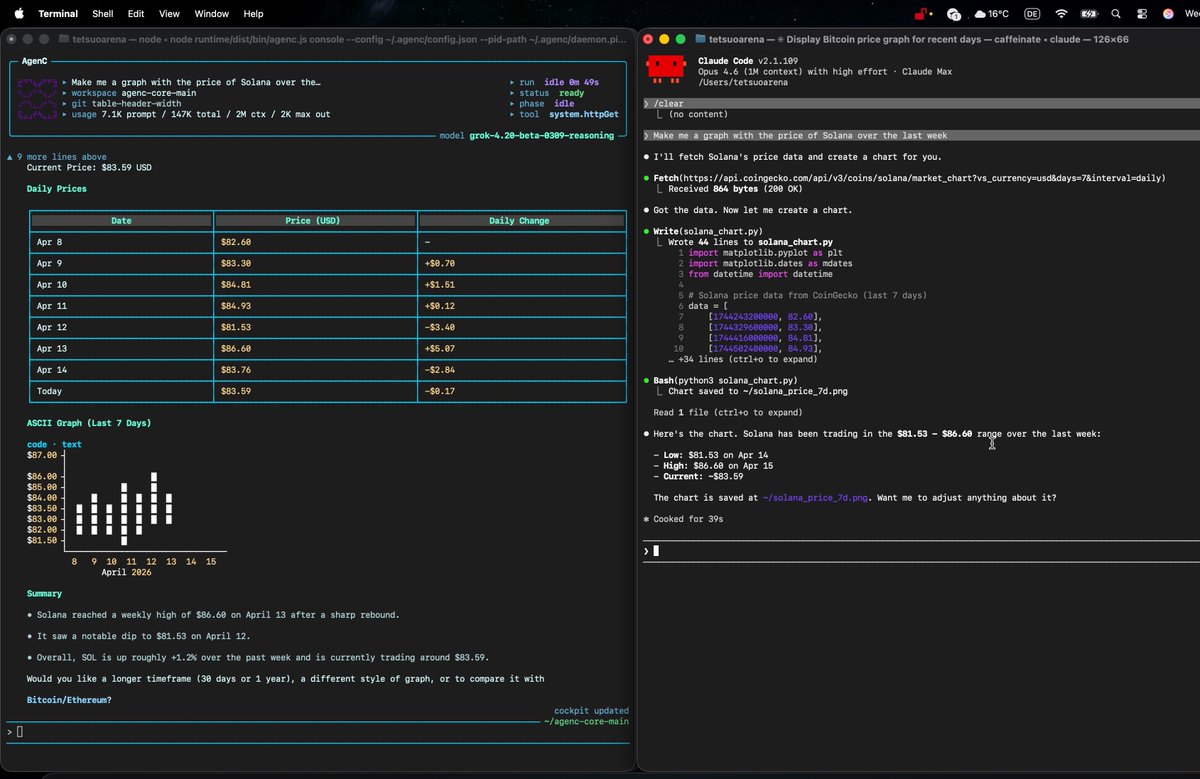Image resolution: width=1200 pixels, height=779 pixels.
Task: Click 'Current Price: $83.59 USD' line
Action: (89, 167)
